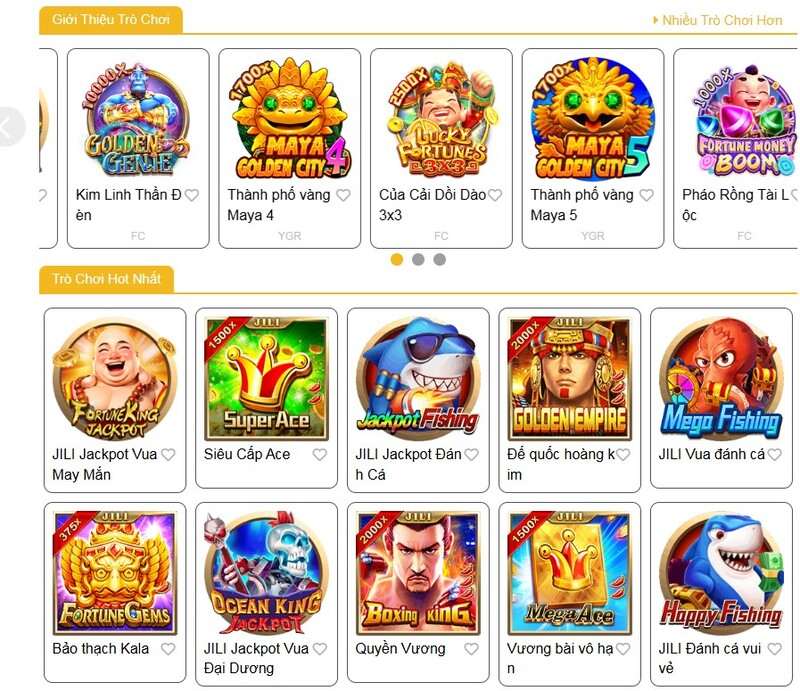Select the Fortune King Jackpot game

115,379
